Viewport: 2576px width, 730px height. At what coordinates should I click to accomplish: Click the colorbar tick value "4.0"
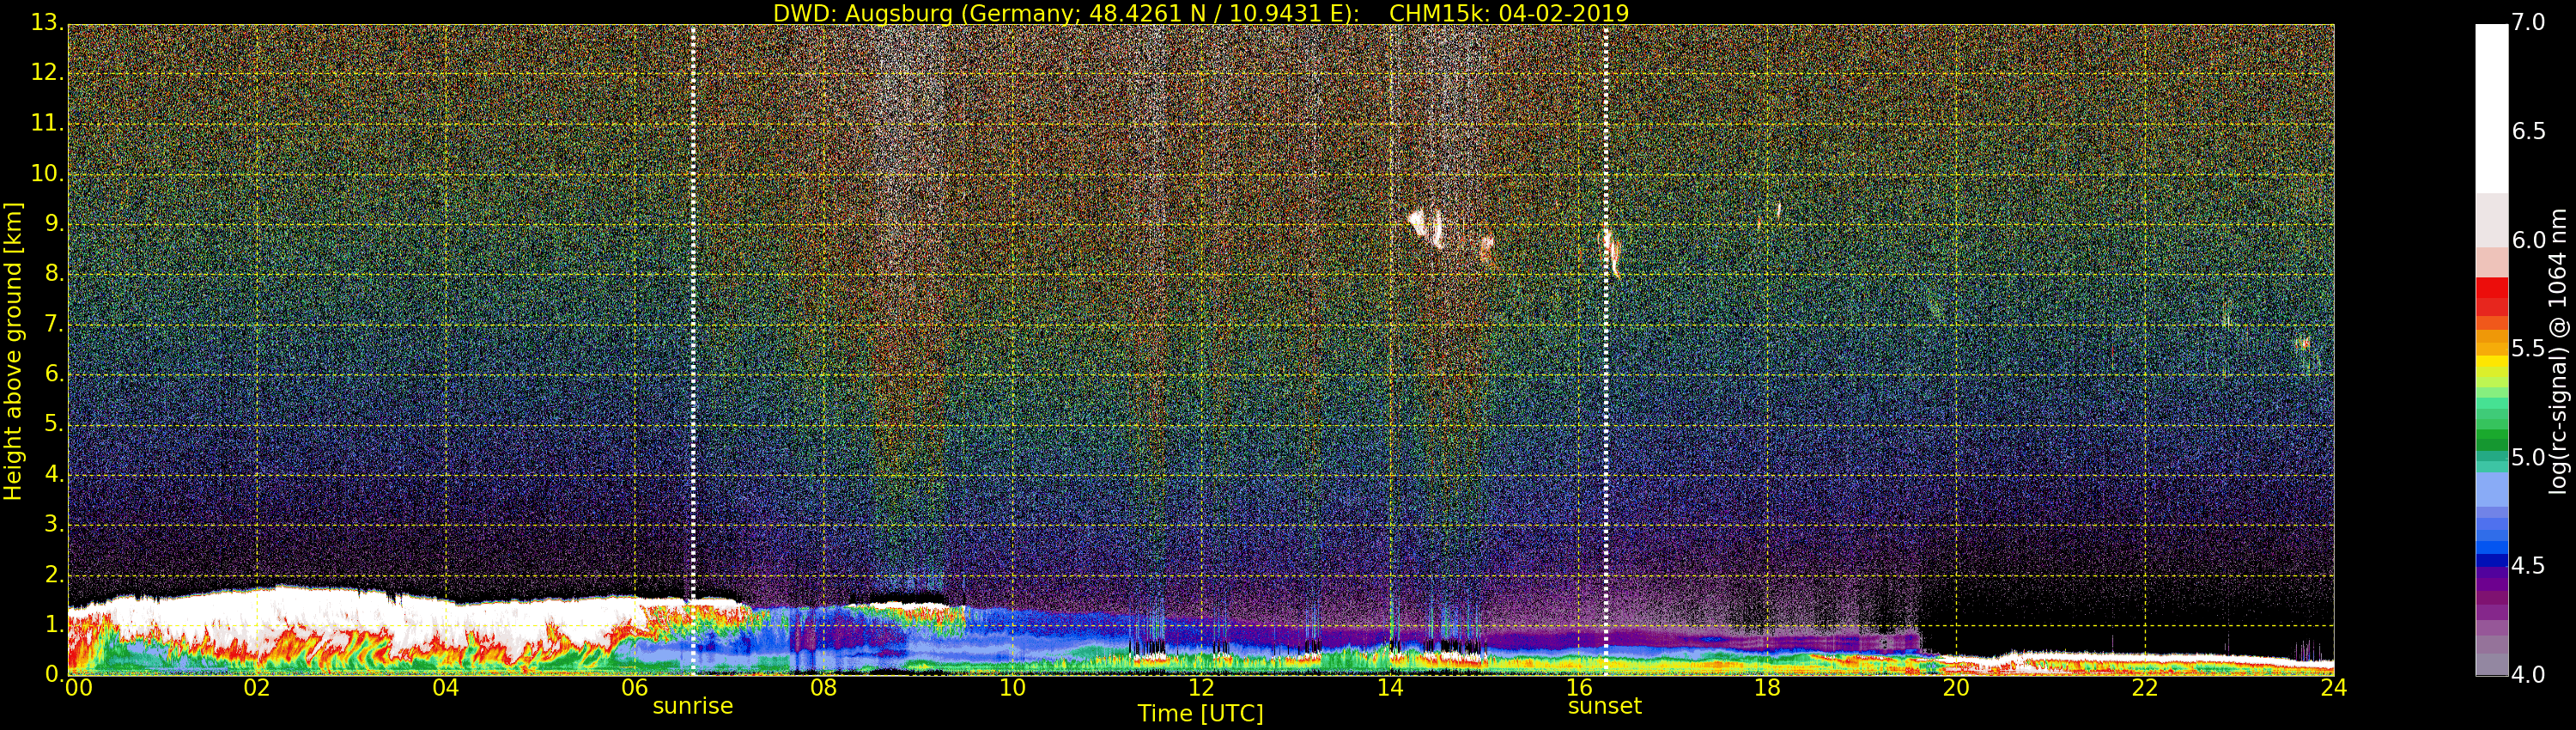[x=2529, y=675]
